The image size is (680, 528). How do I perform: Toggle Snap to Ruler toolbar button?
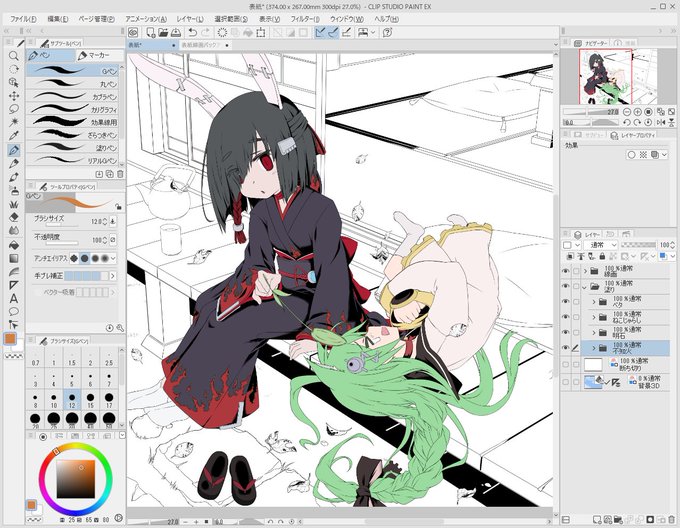tap(320, 33)
